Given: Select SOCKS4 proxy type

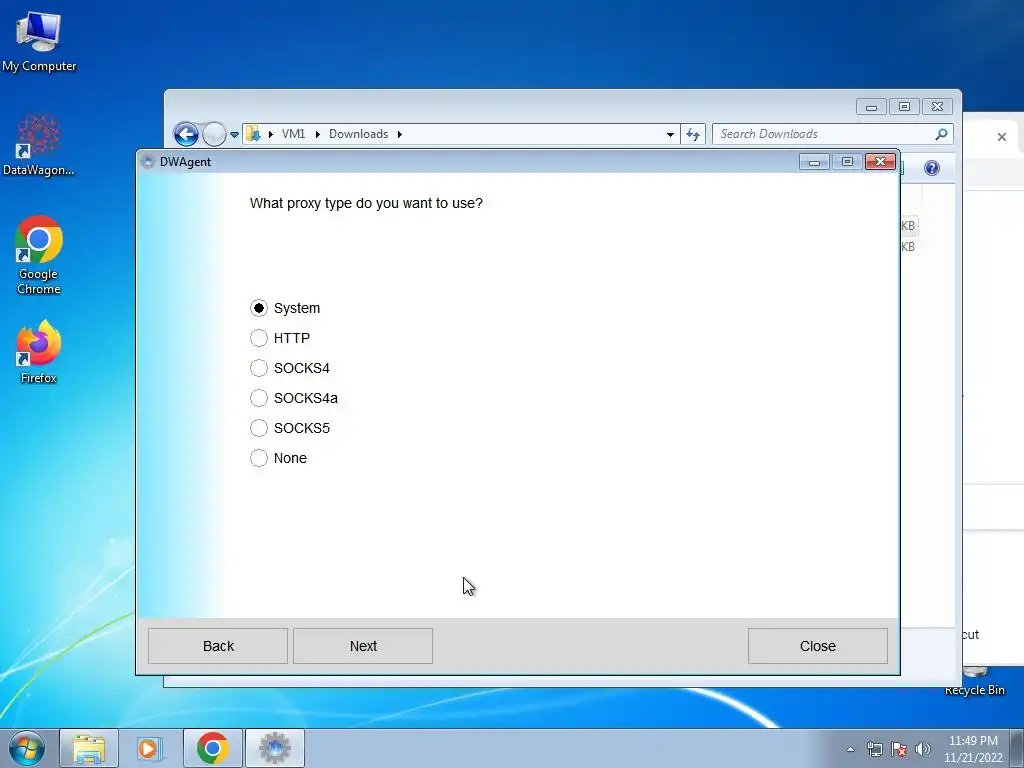Looking at the screenshot, I should (259, 368).
